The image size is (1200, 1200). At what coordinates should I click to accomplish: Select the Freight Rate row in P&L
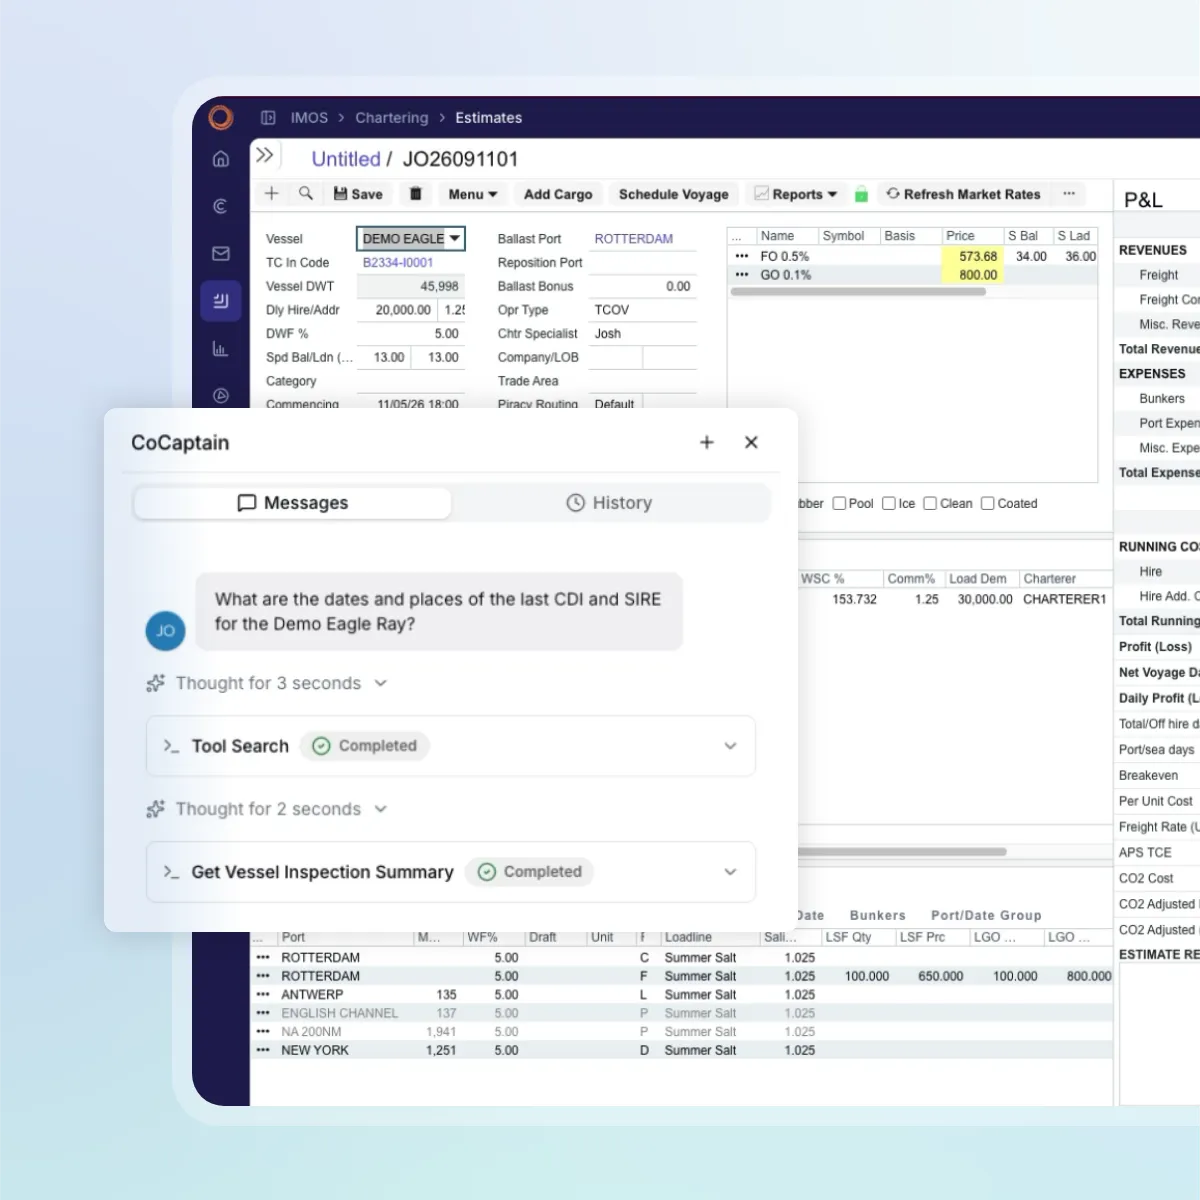1158,827
